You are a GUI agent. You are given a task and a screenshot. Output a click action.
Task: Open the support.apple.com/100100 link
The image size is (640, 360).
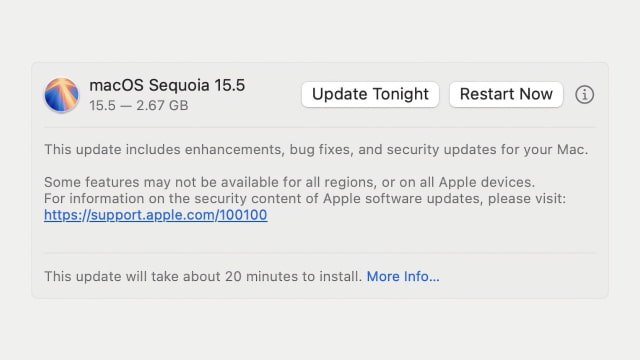[156, 215]
